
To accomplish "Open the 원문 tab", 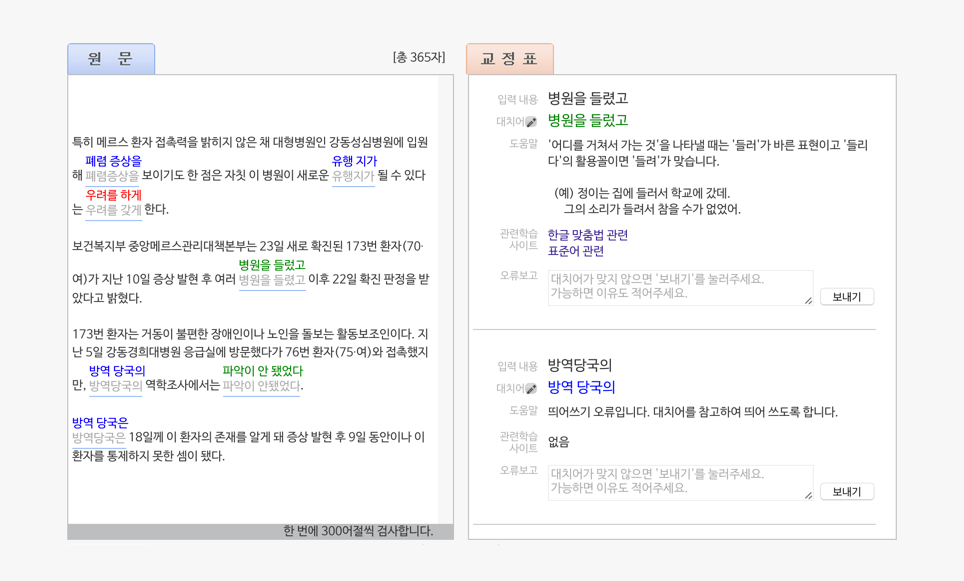I will point(111,59).
